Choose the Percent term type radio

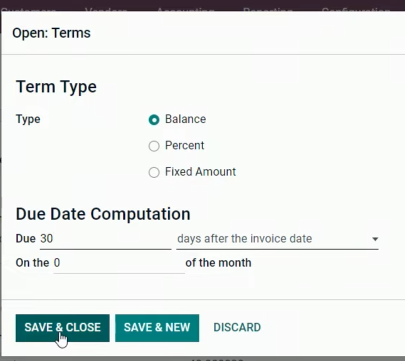[x=154, y=146]
